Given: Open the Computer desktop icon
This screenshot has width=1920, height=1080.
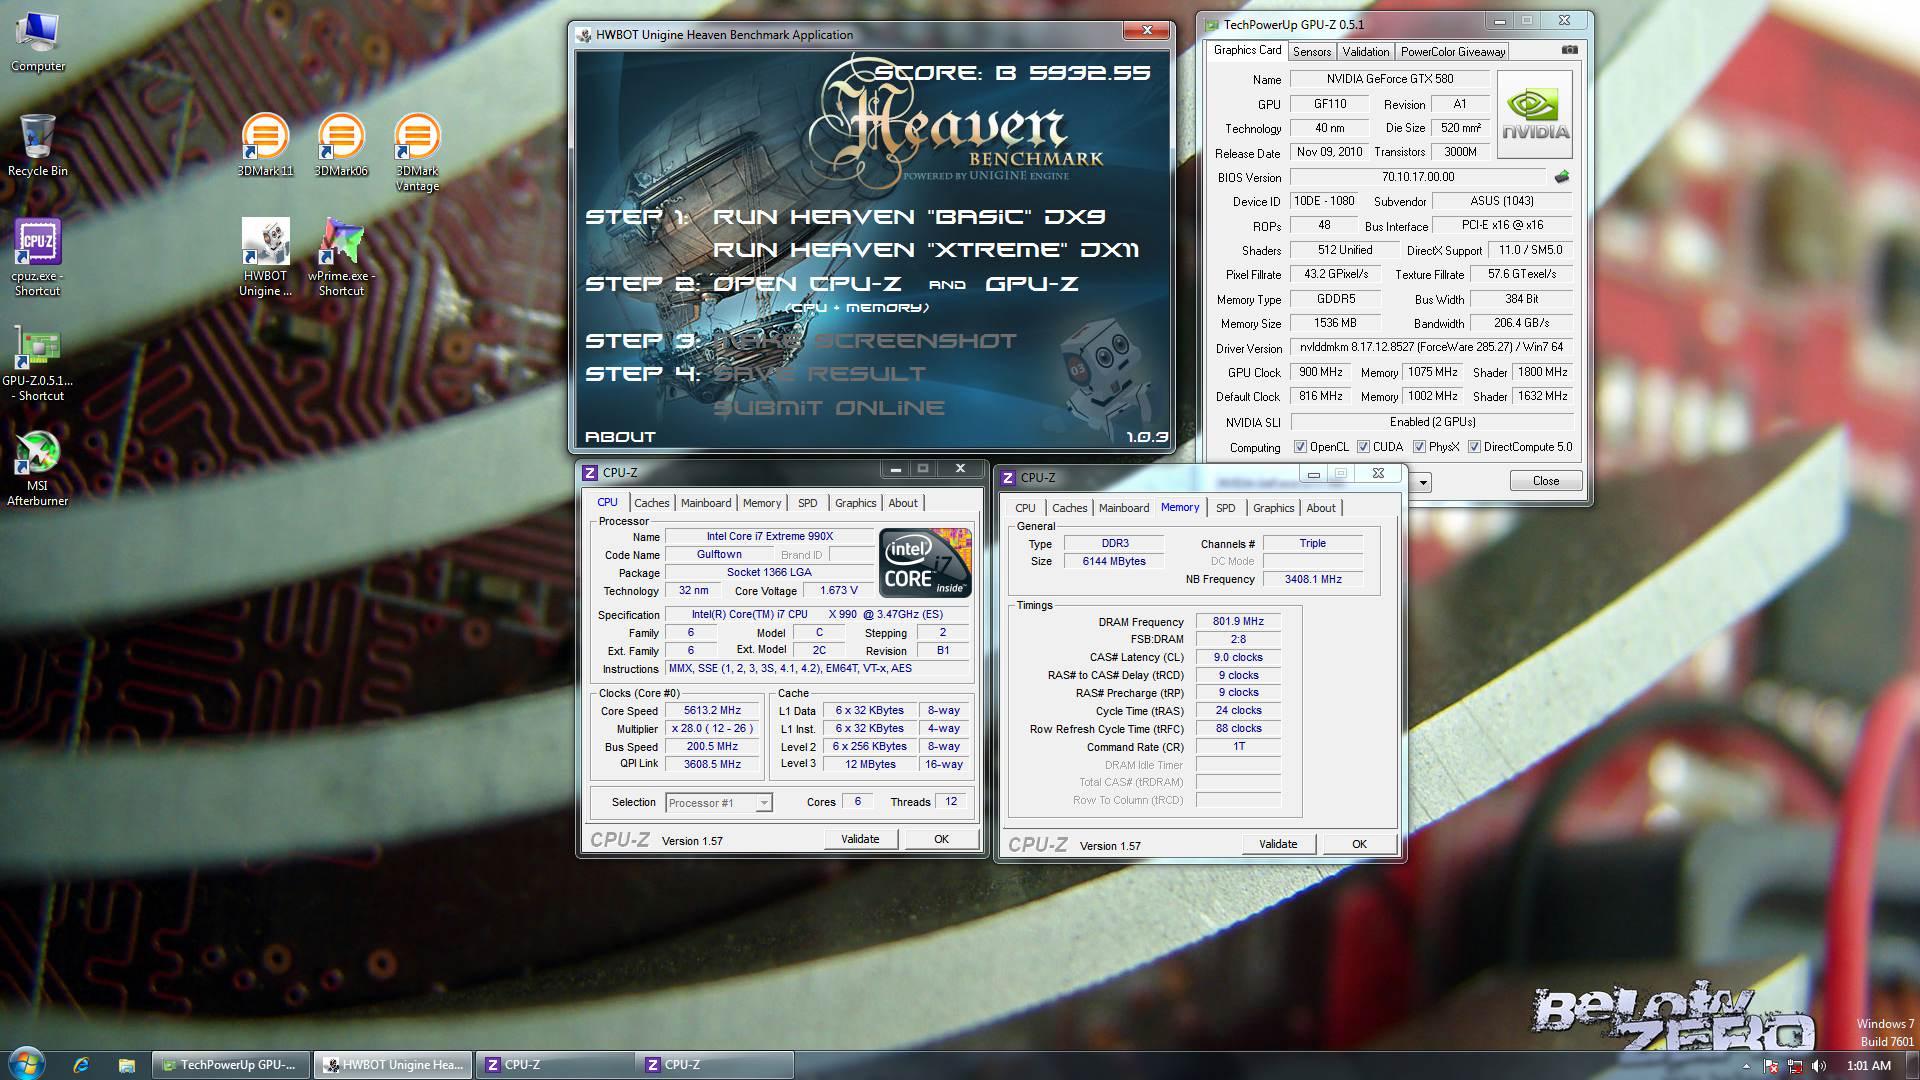Looking at the screenshot, I should 38,42.
